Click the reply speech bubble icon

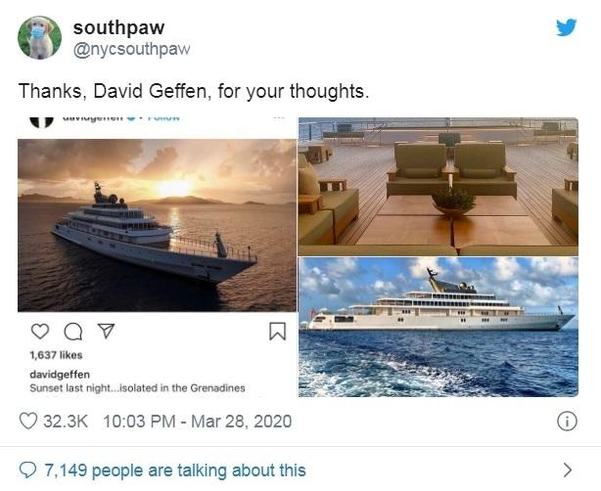(x=27, y=470)
